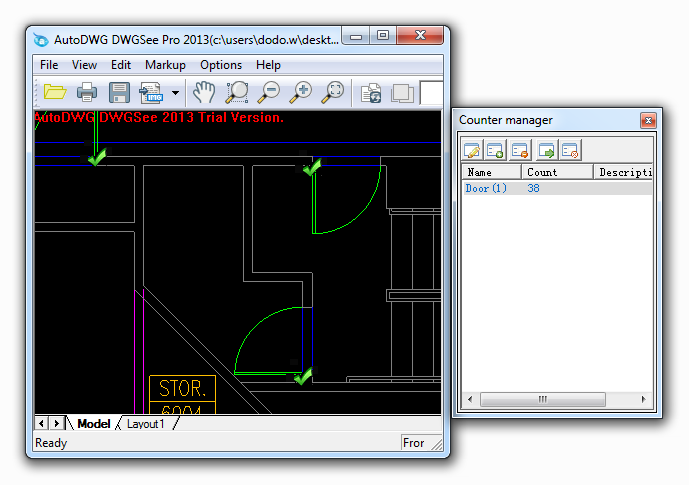
Task: Open the Options menu
Action: coord(221,65)
